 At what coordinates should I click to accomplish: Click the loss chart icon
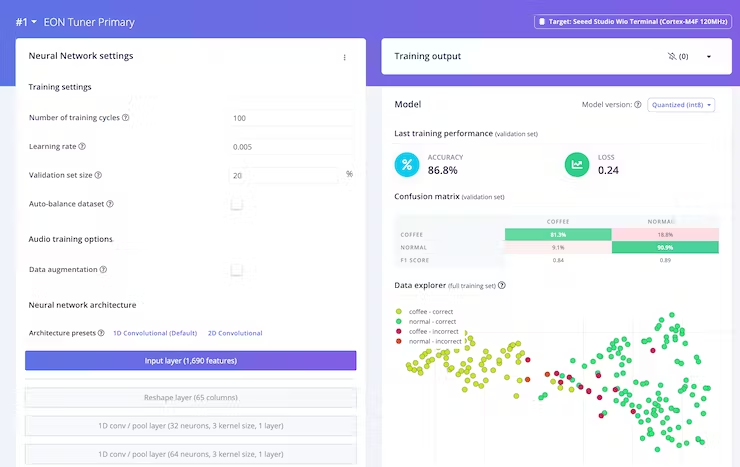(x=577, y=165)
